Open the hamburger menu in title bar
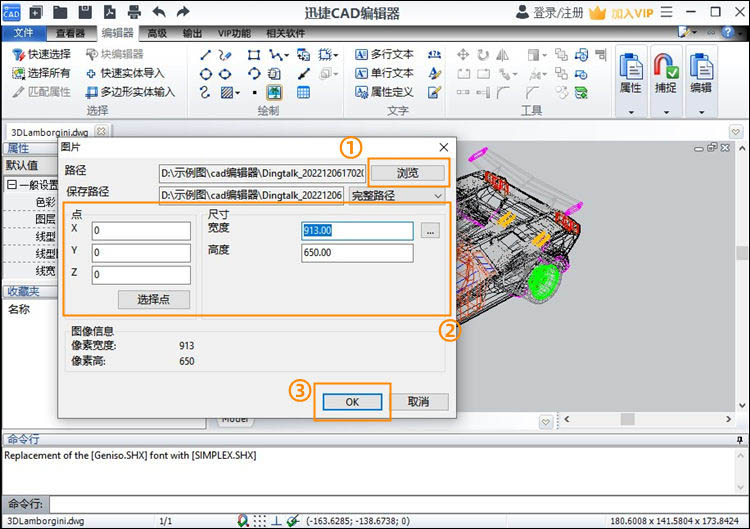 click(x=666, y=12)
